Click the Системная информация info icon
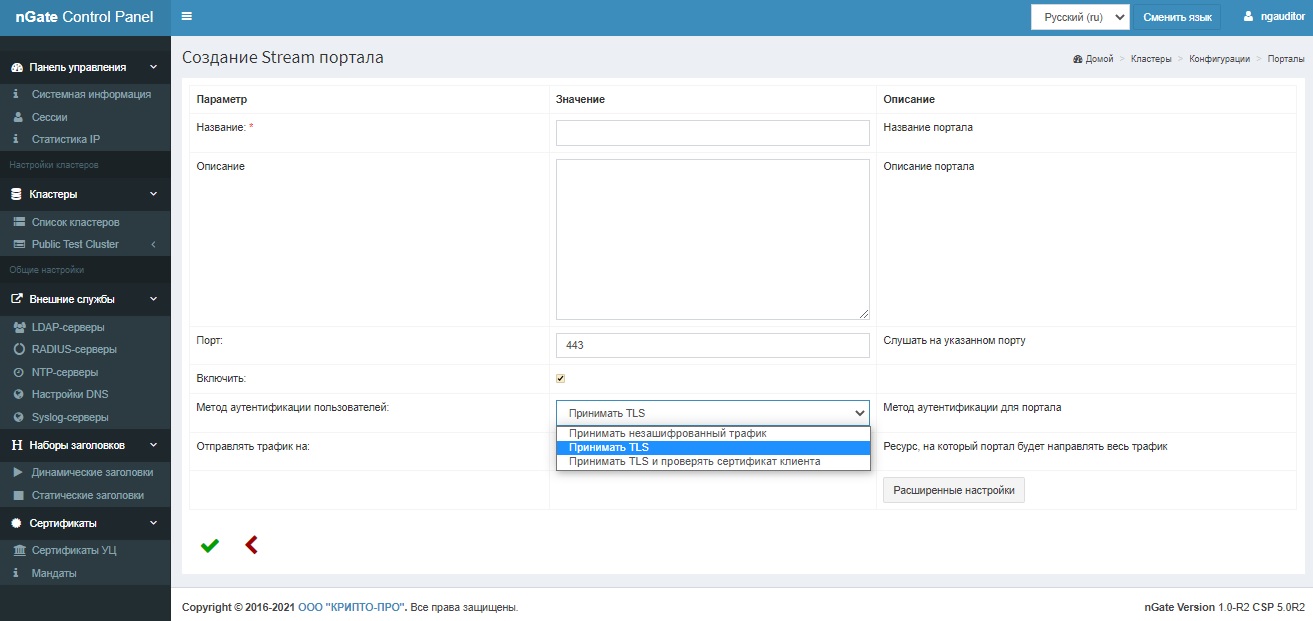 (17, 94)
